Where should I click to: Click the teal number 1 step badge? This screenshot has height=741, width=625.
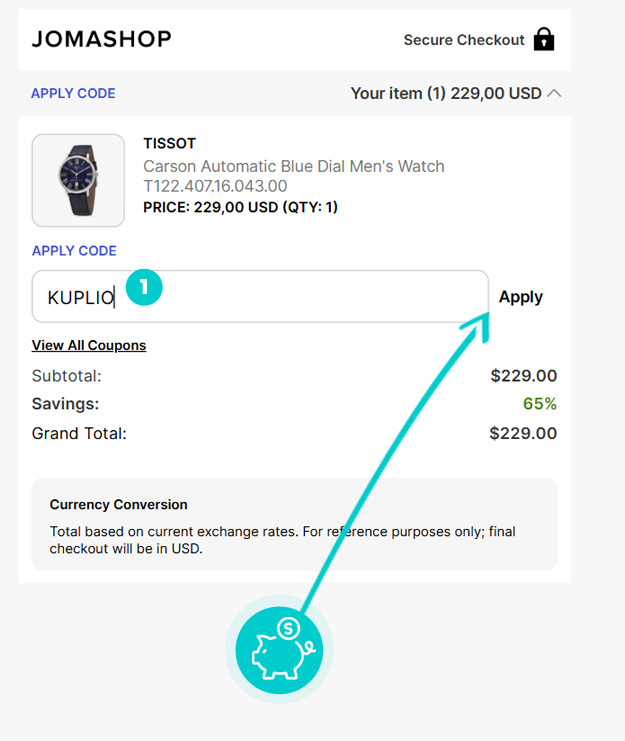[x=144, y=287]
